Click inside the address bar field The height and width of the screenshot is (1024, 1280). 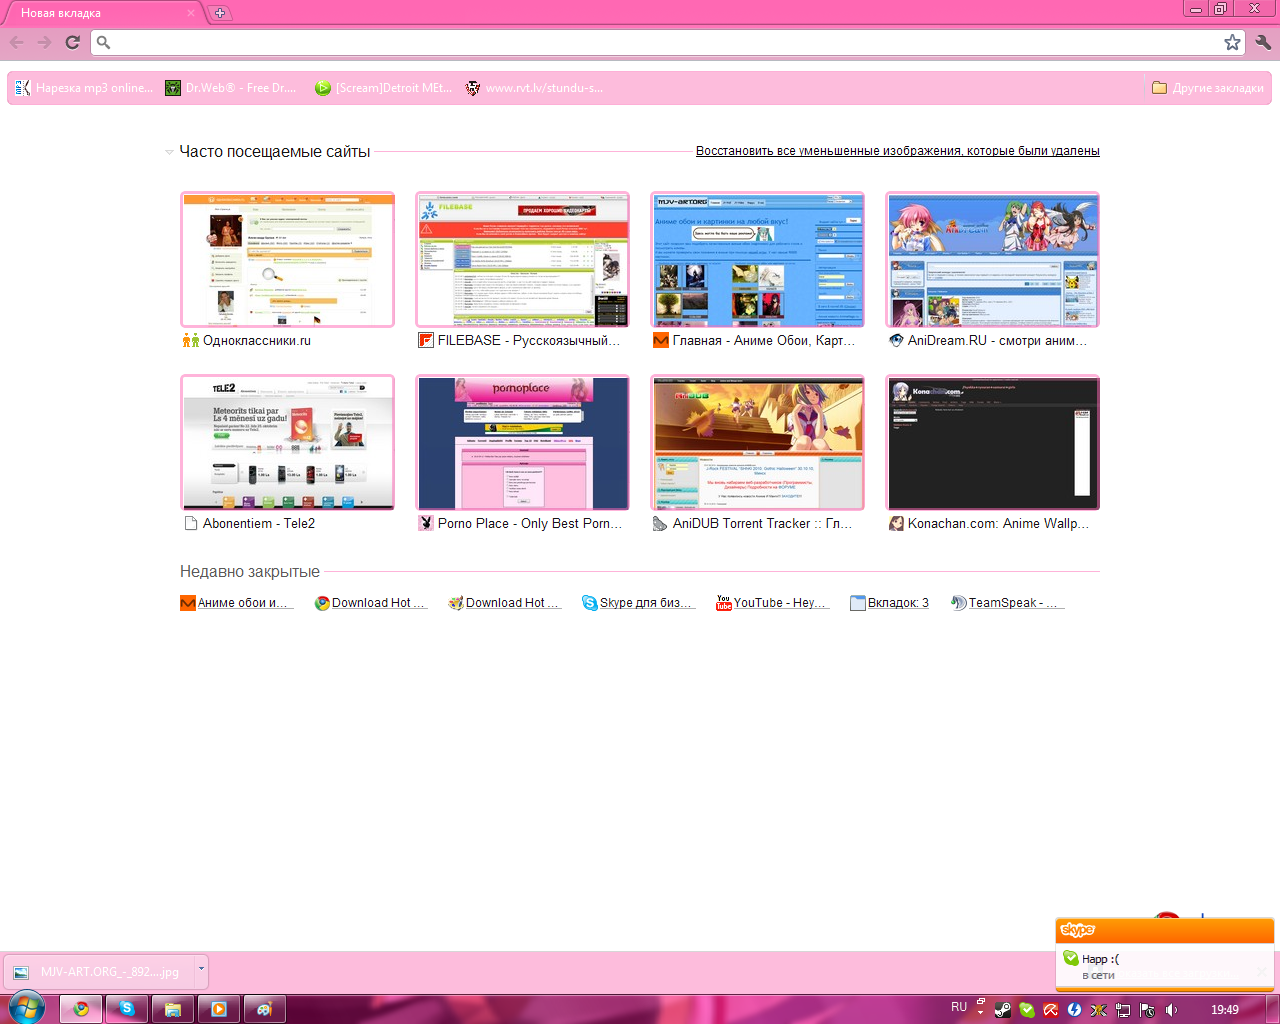[660, 42]
